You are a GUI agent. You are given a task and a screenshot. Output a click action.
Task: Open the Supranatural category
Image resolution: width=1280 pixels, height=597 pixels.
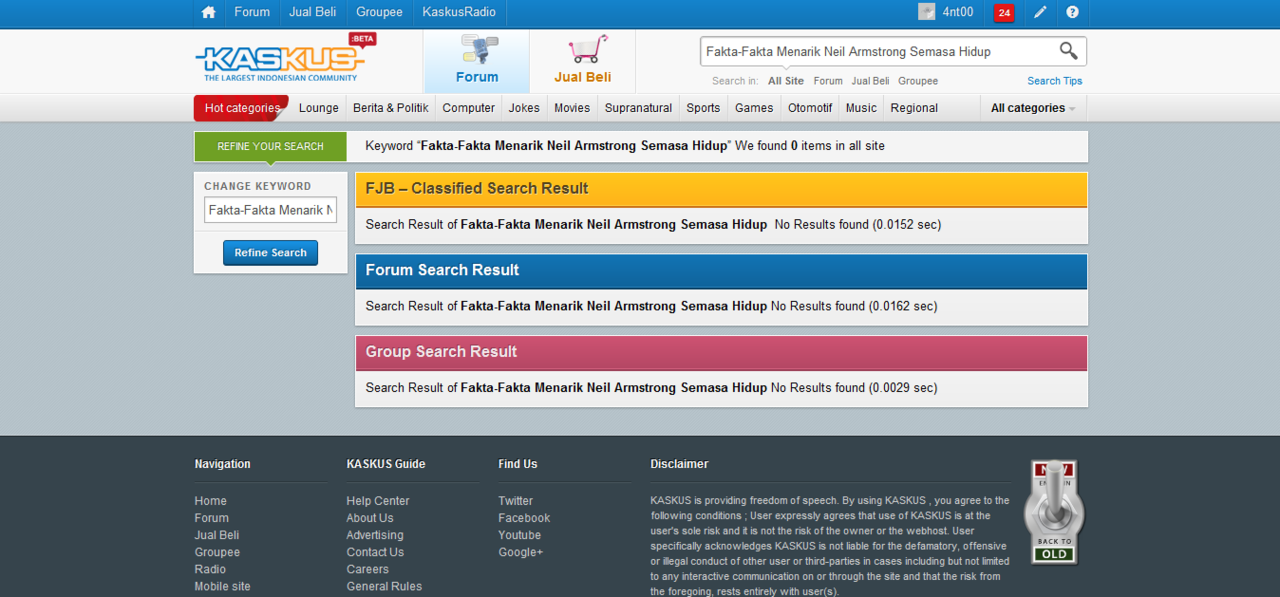coord(638,108)
